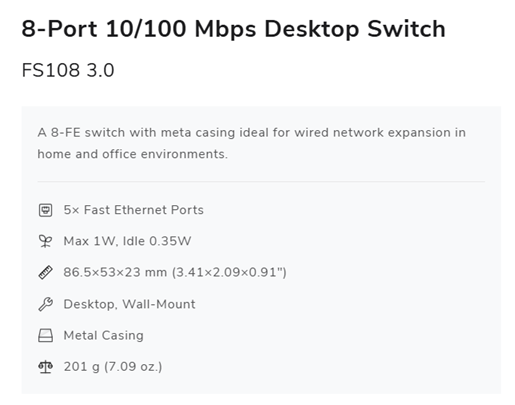Viewport: 515px width, 405px height.
Task: Click the Max 1W, Idle 0.35W text
Action: point(127,241)
